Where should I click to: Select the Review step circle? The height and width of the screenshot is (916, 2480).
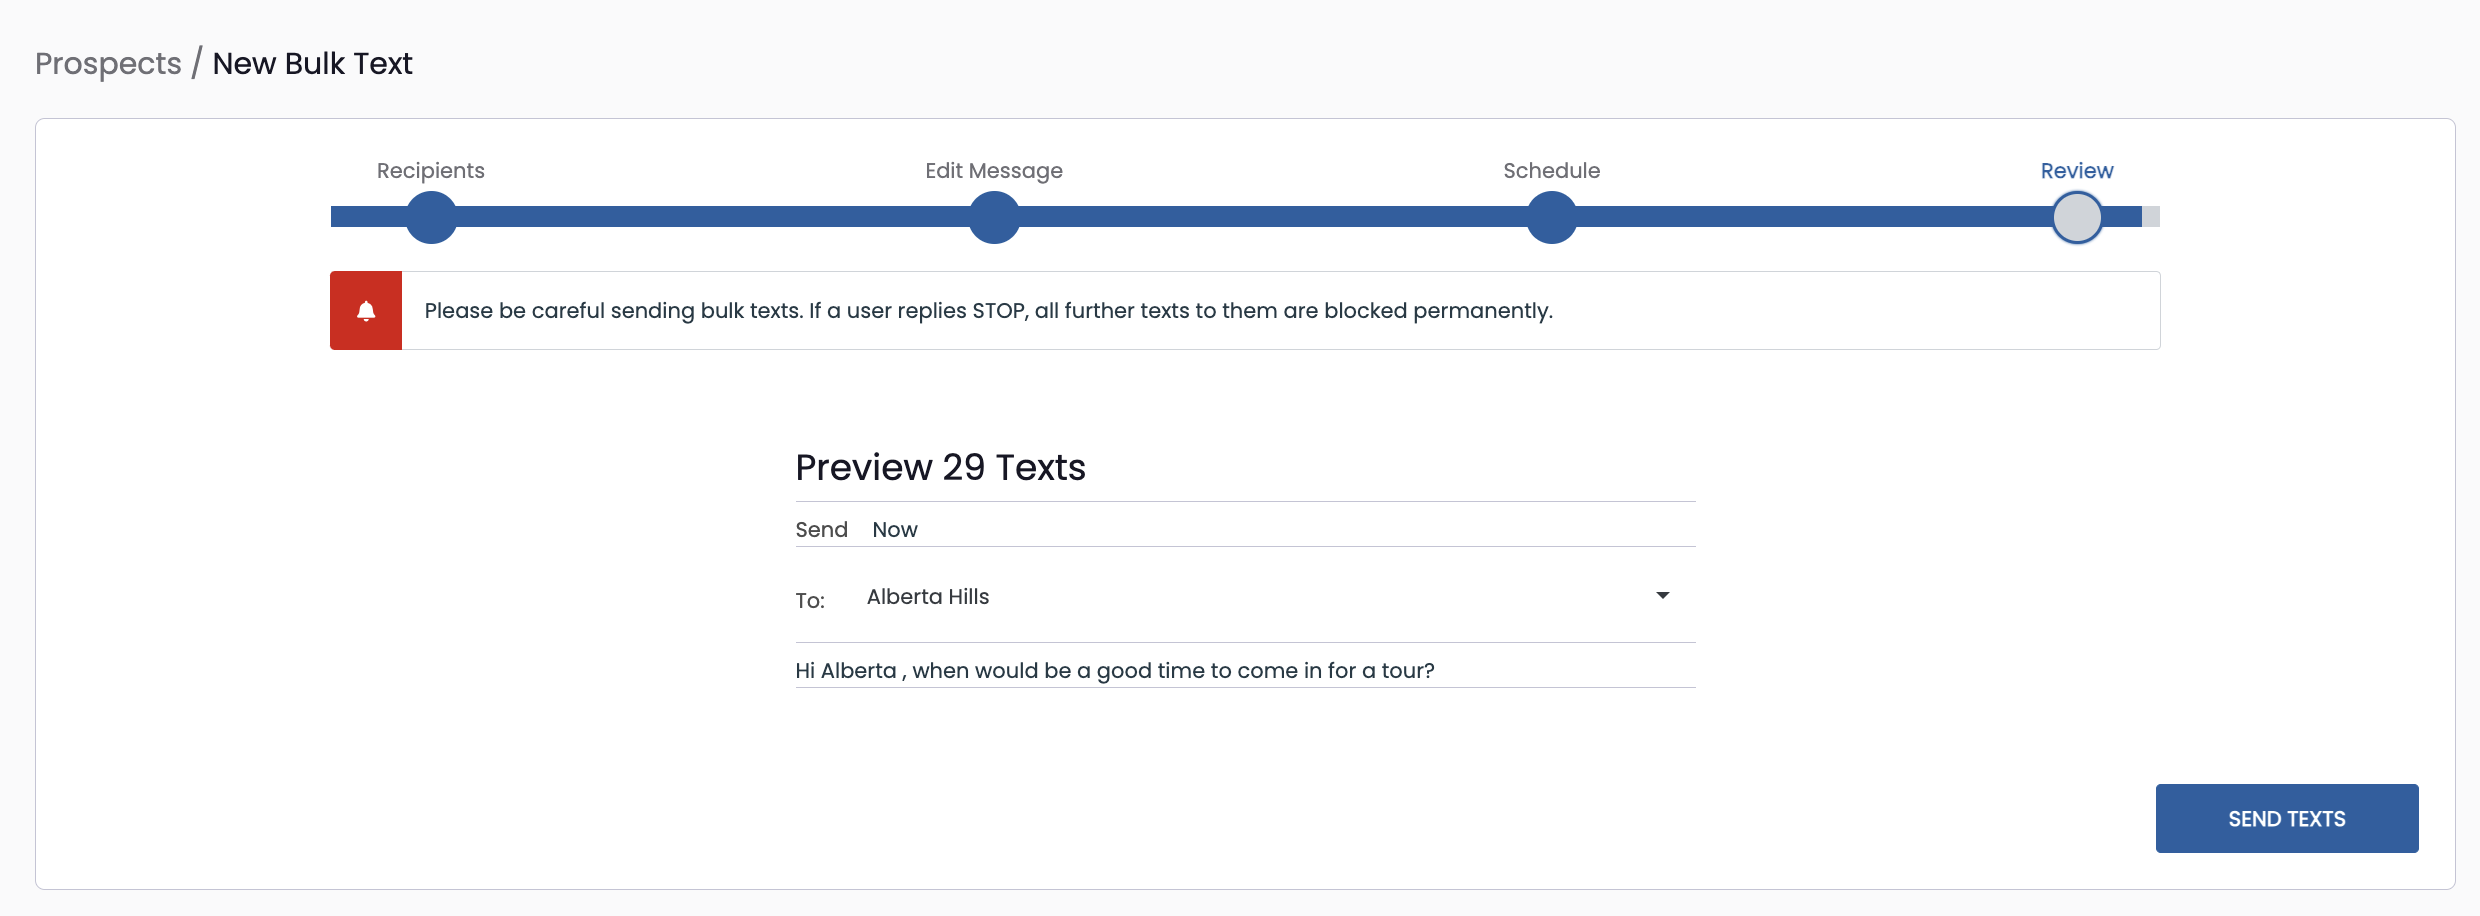[x=2077, y=217]
